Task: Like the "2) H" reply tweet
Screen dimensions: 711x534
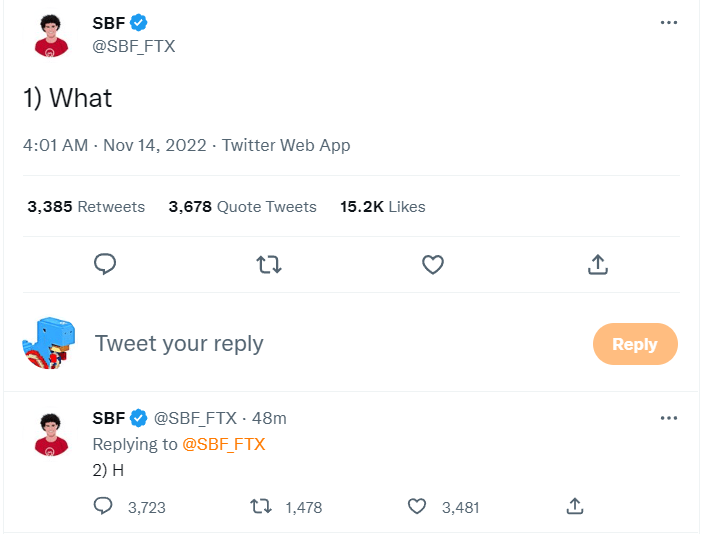Action: (x=417, y=507)
